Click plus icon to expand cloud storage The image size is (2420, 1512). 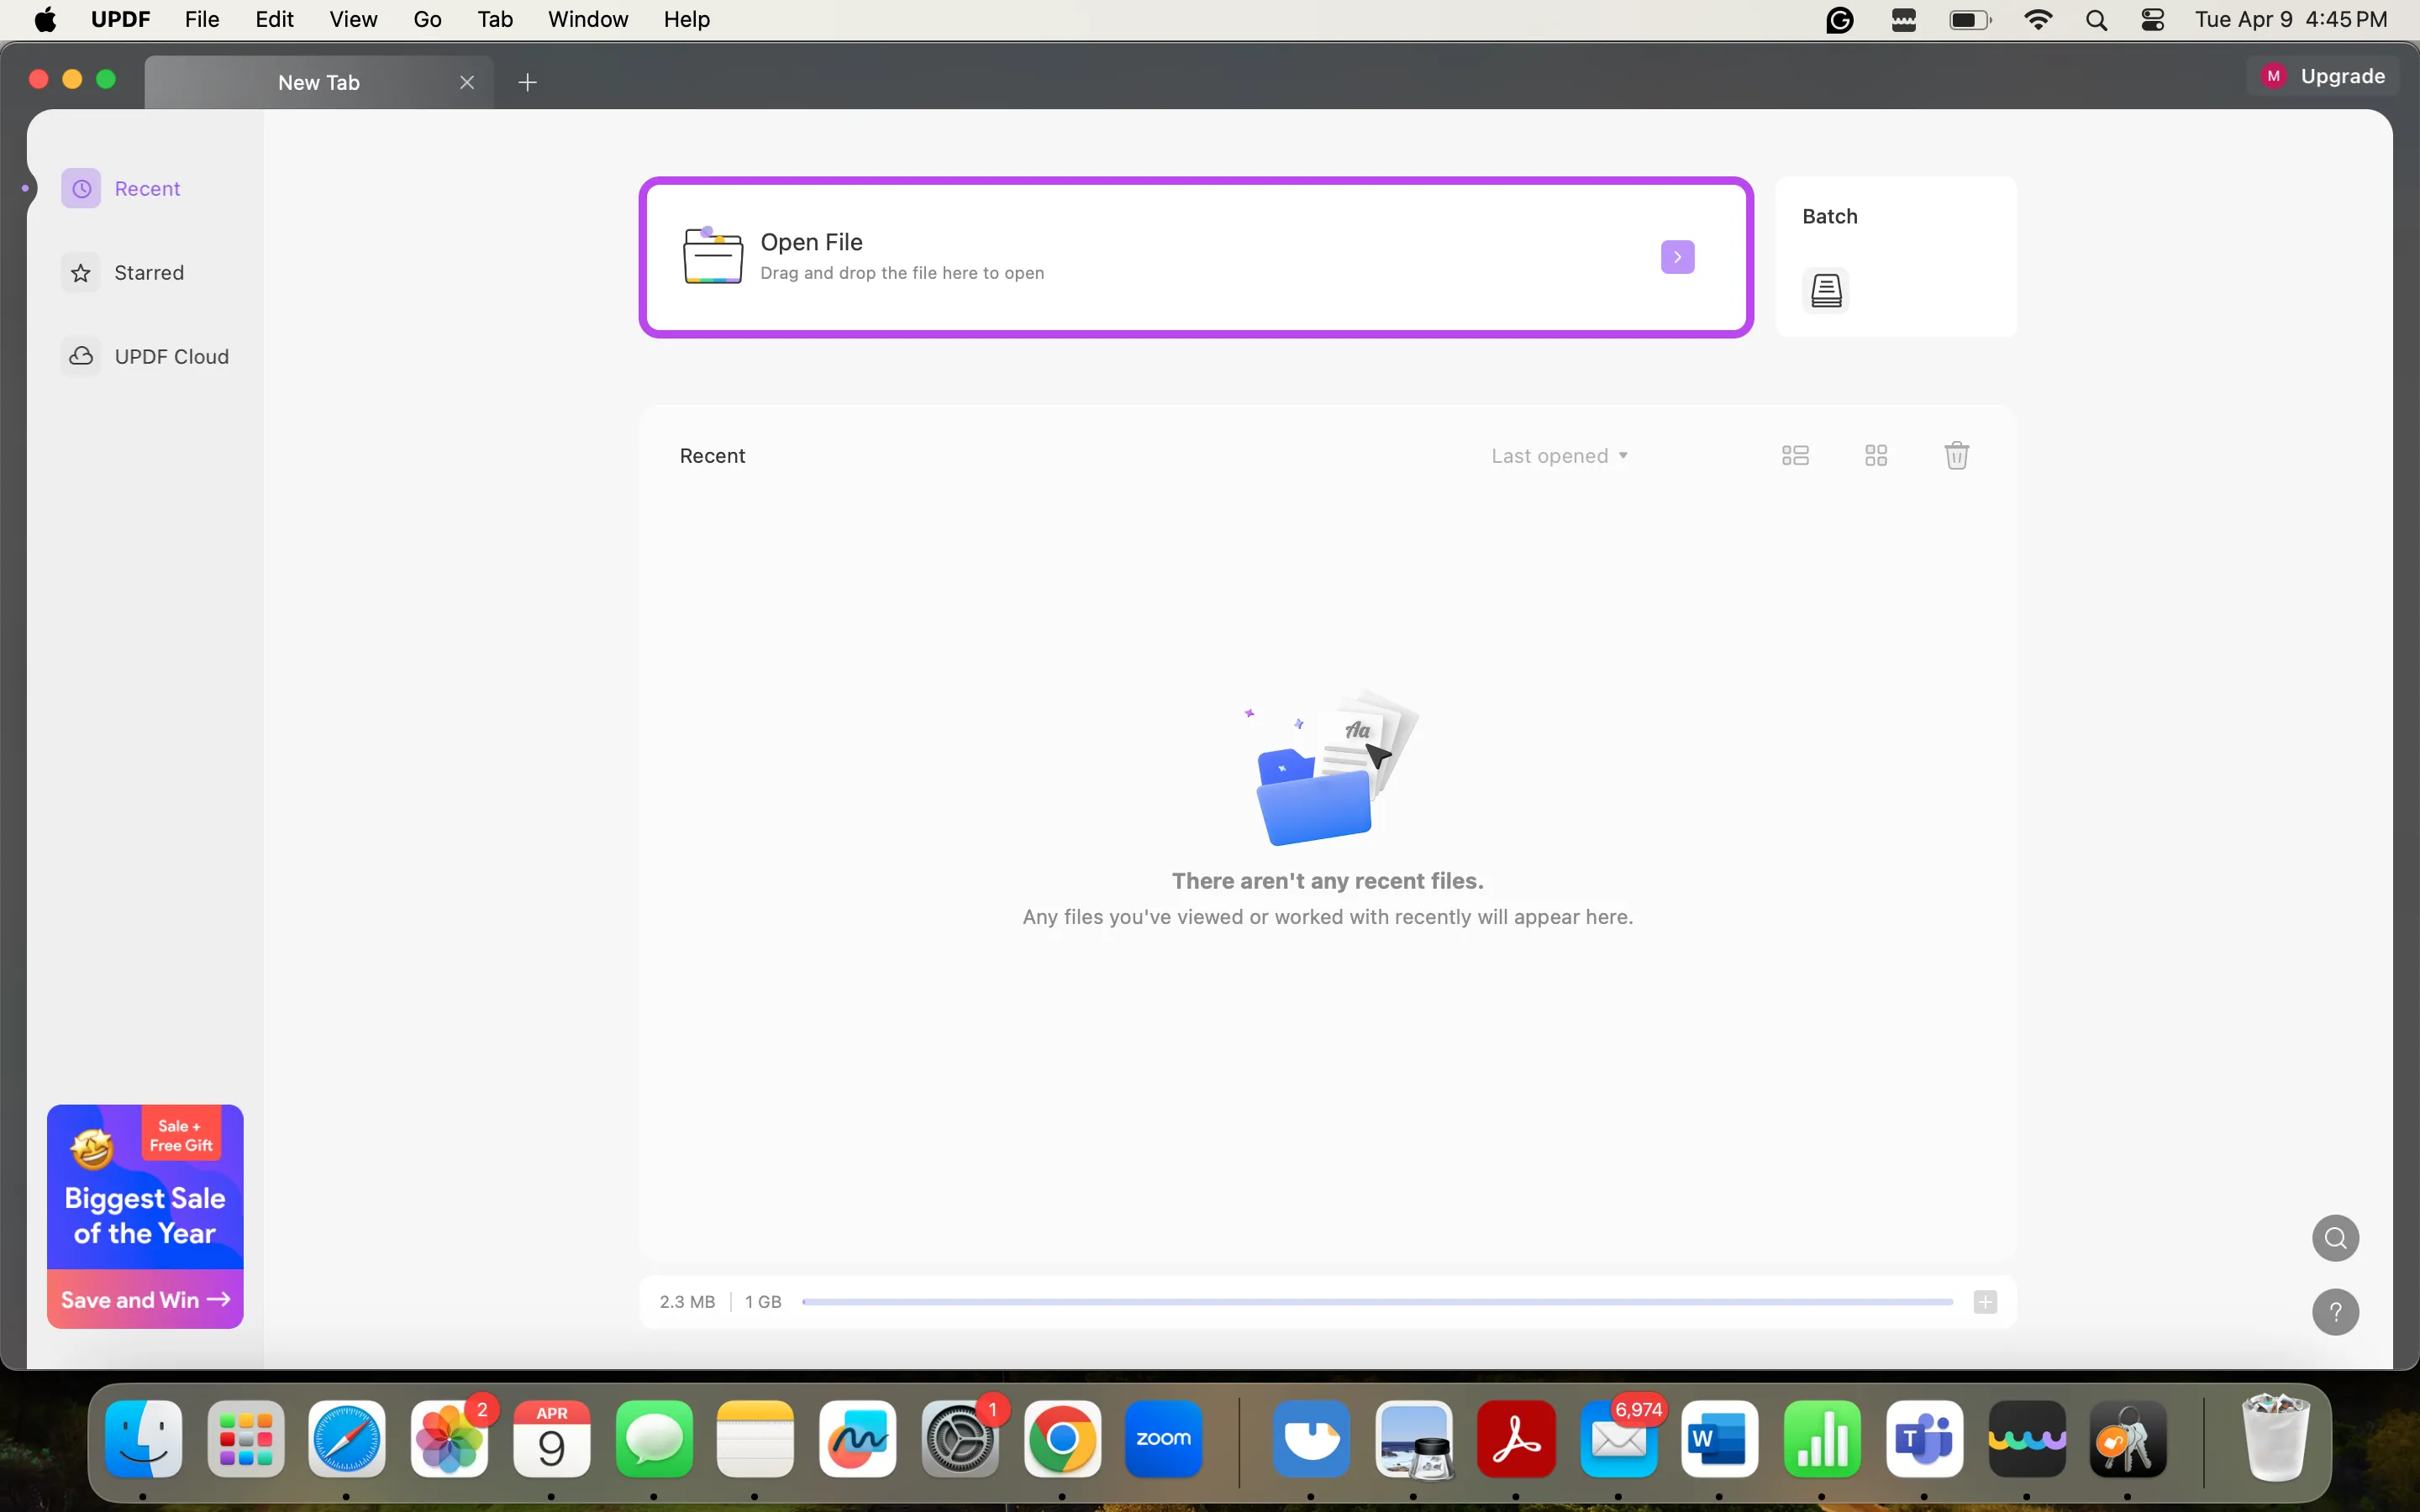tap(1985, 1302)
